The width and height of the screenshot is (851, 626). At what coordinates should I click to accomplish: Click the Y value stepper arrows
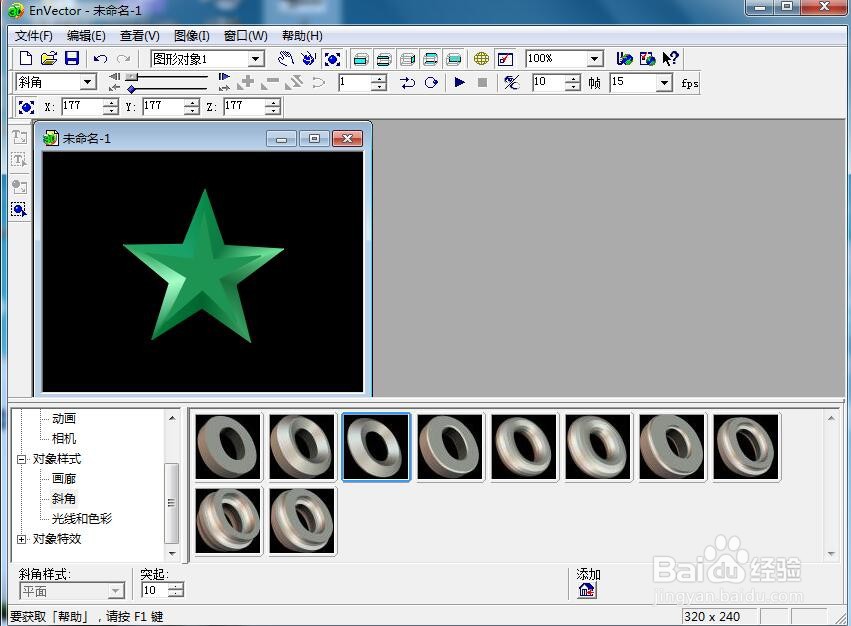[x=191, y=106]
